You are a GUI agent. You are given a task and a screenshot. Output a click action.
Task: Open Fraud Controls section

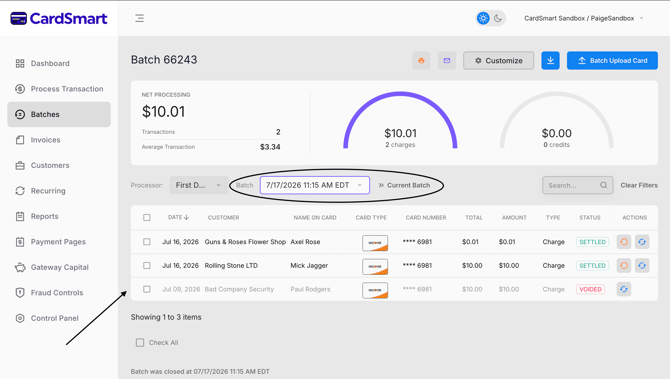click(x=59, y=293)
